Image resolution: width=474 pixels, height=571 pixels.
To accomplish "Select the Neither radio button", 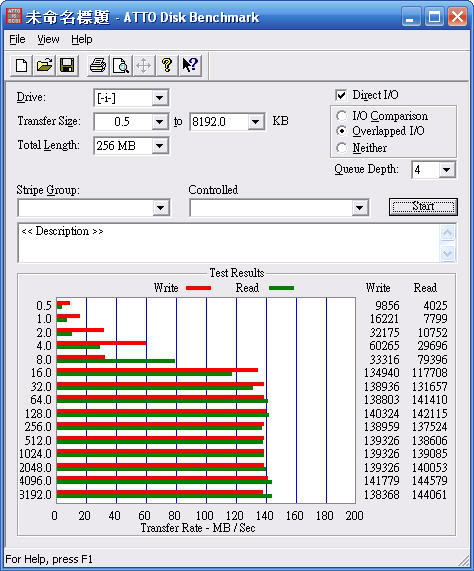I will (341, 148).
